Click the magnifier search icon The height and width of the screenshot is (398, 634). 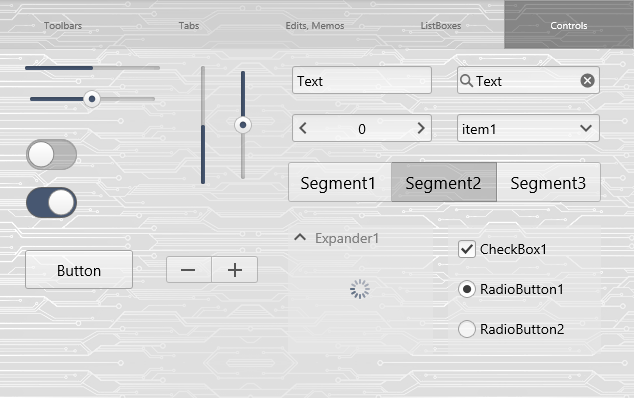click(x=466, y=81)
